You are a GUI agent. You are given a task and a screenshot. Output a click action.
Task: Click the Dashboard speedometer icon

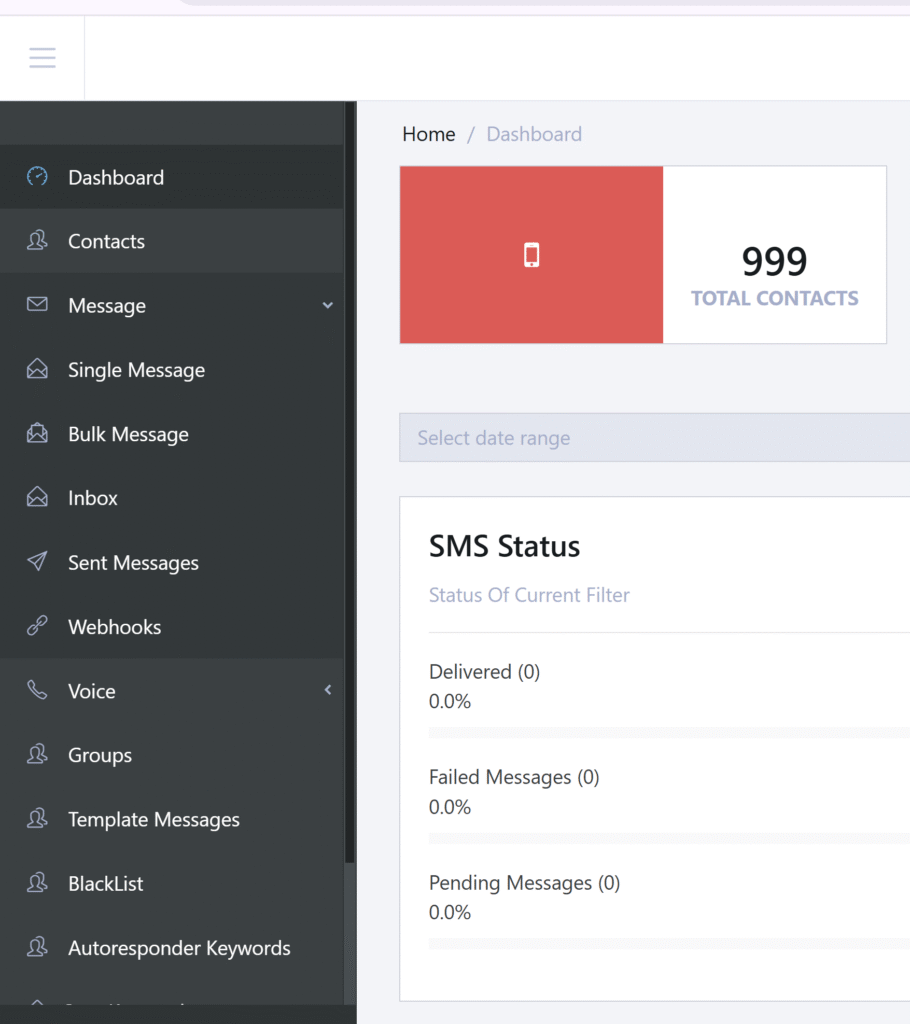(37, 177)
